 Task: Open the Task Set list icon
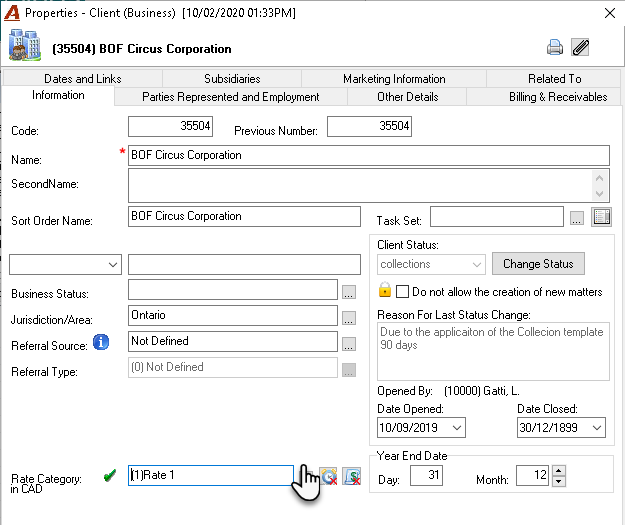click(x=601, y=217)
